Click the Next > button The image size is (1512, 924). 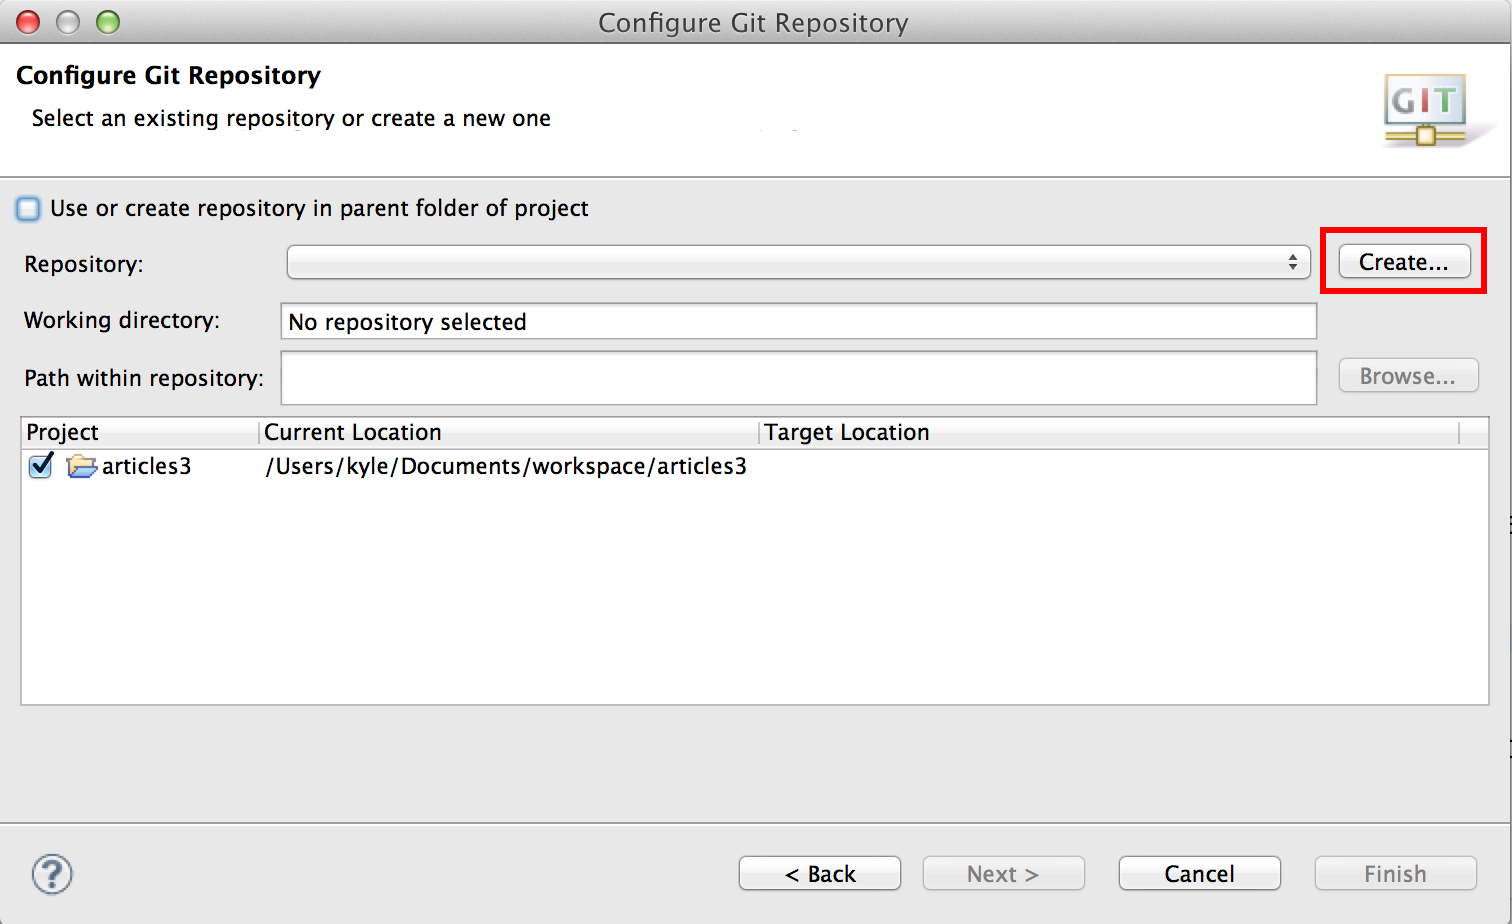click(1003, 874)
